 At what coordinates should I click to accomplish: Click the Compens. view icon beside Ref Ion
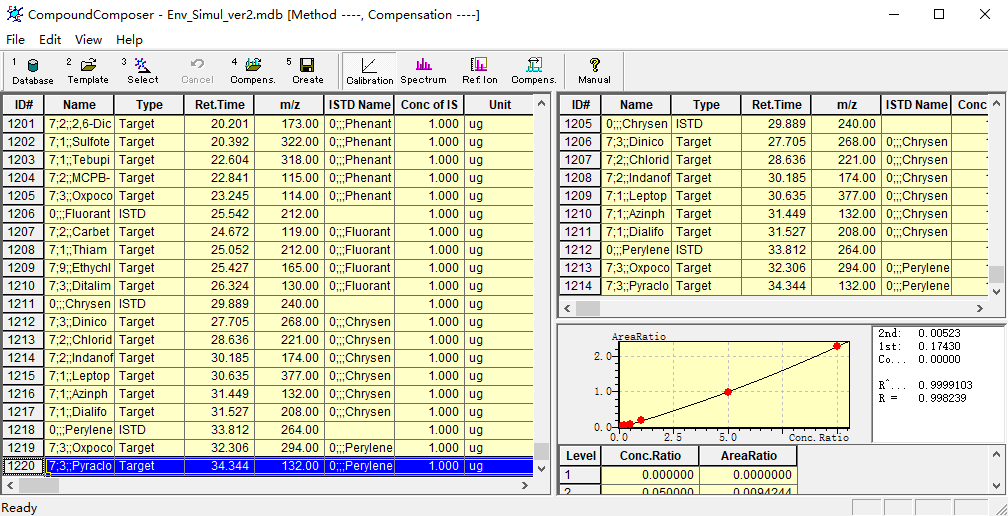[534, 70]
